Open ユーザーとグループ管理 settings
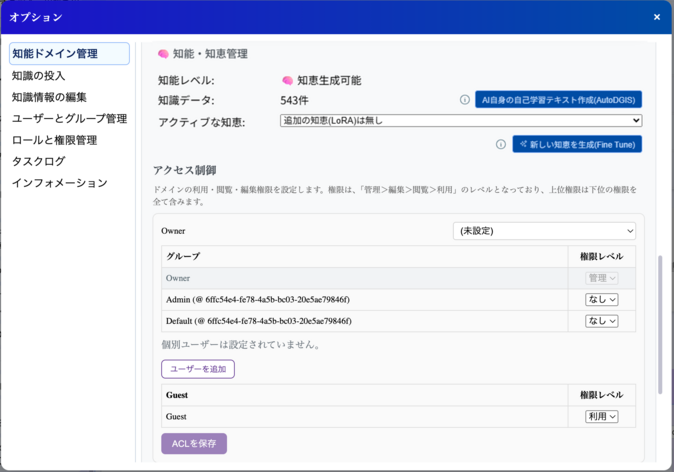This screenshot has width=674, height=472. pyautogui.click(x=69, y=119)
